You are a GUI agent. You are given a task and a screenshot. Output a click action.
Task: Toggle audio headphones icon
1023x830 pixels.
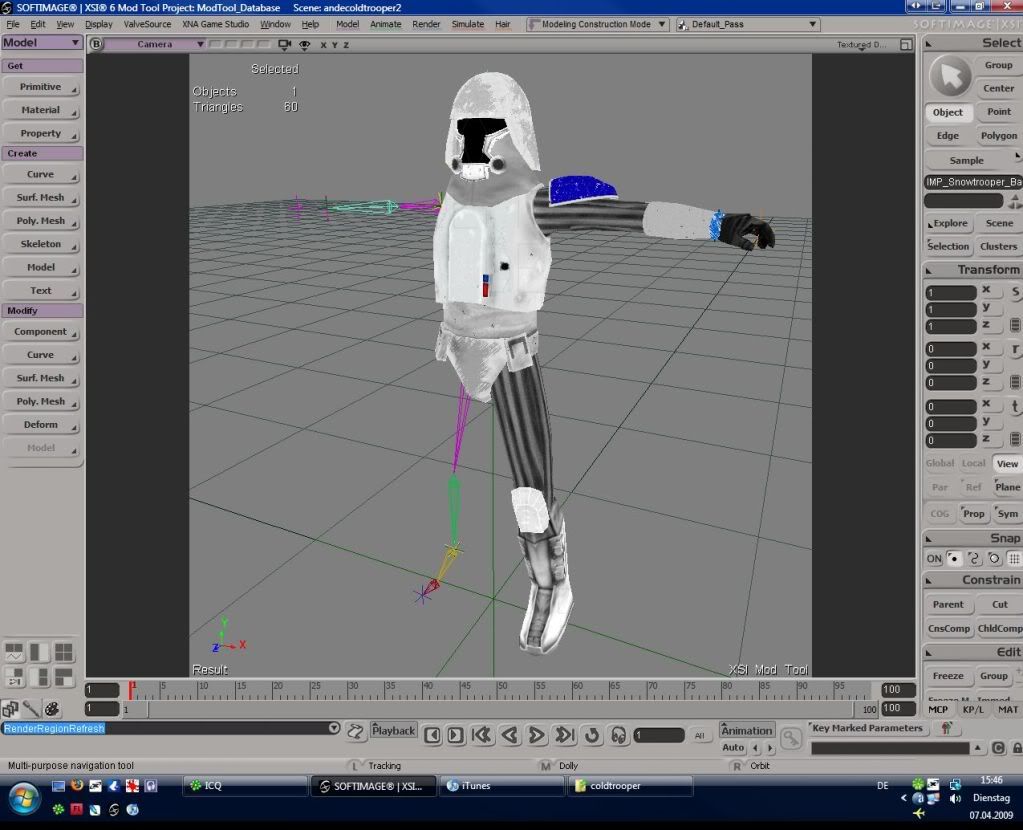point(618,735)
